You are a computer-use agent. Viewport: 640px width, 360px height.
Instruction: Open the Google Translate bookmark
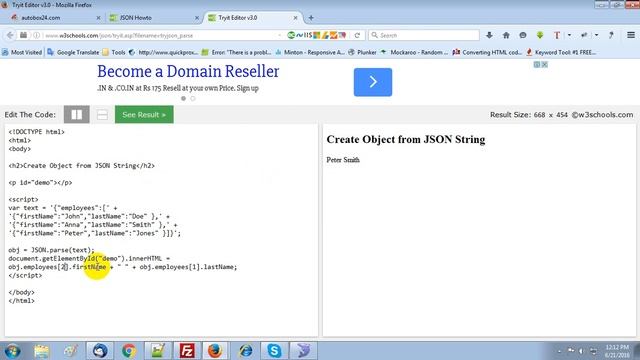point(73,52)
